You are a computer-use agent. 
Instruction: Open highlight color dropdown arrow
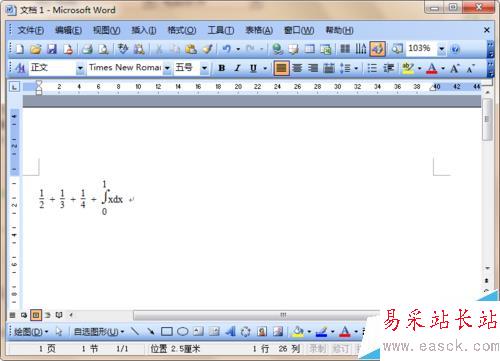click(419, 68)
